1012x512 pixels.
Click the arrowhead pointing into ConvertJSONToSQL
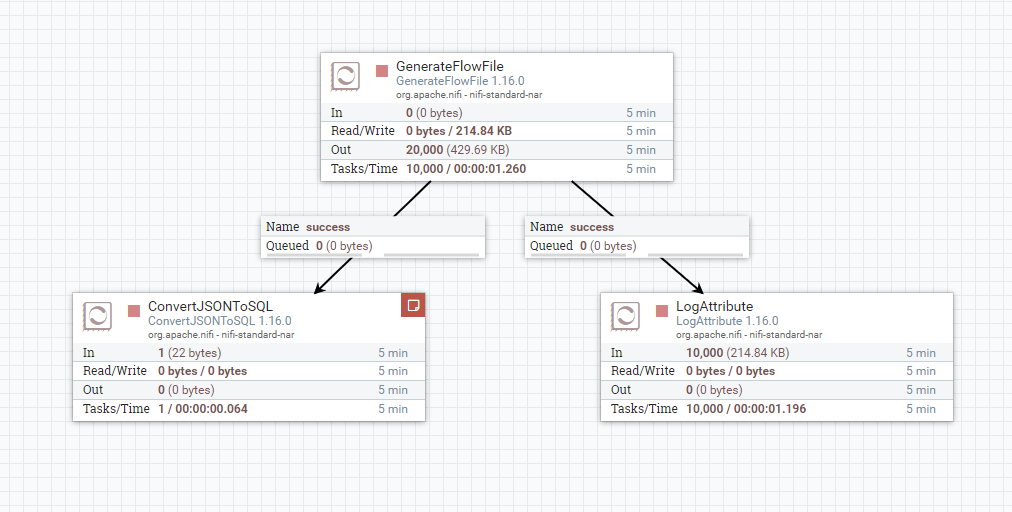click(x=321, y=287)
